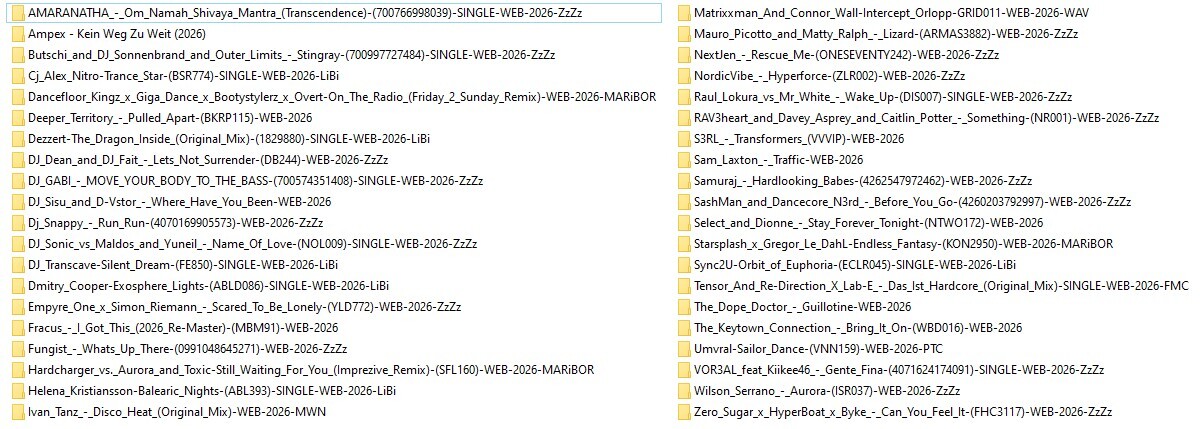Click folder icon for DJ_Sisu Where_Have_You_Been
The height and width of the screenshot is (429, 1200).
pos(18,202)
